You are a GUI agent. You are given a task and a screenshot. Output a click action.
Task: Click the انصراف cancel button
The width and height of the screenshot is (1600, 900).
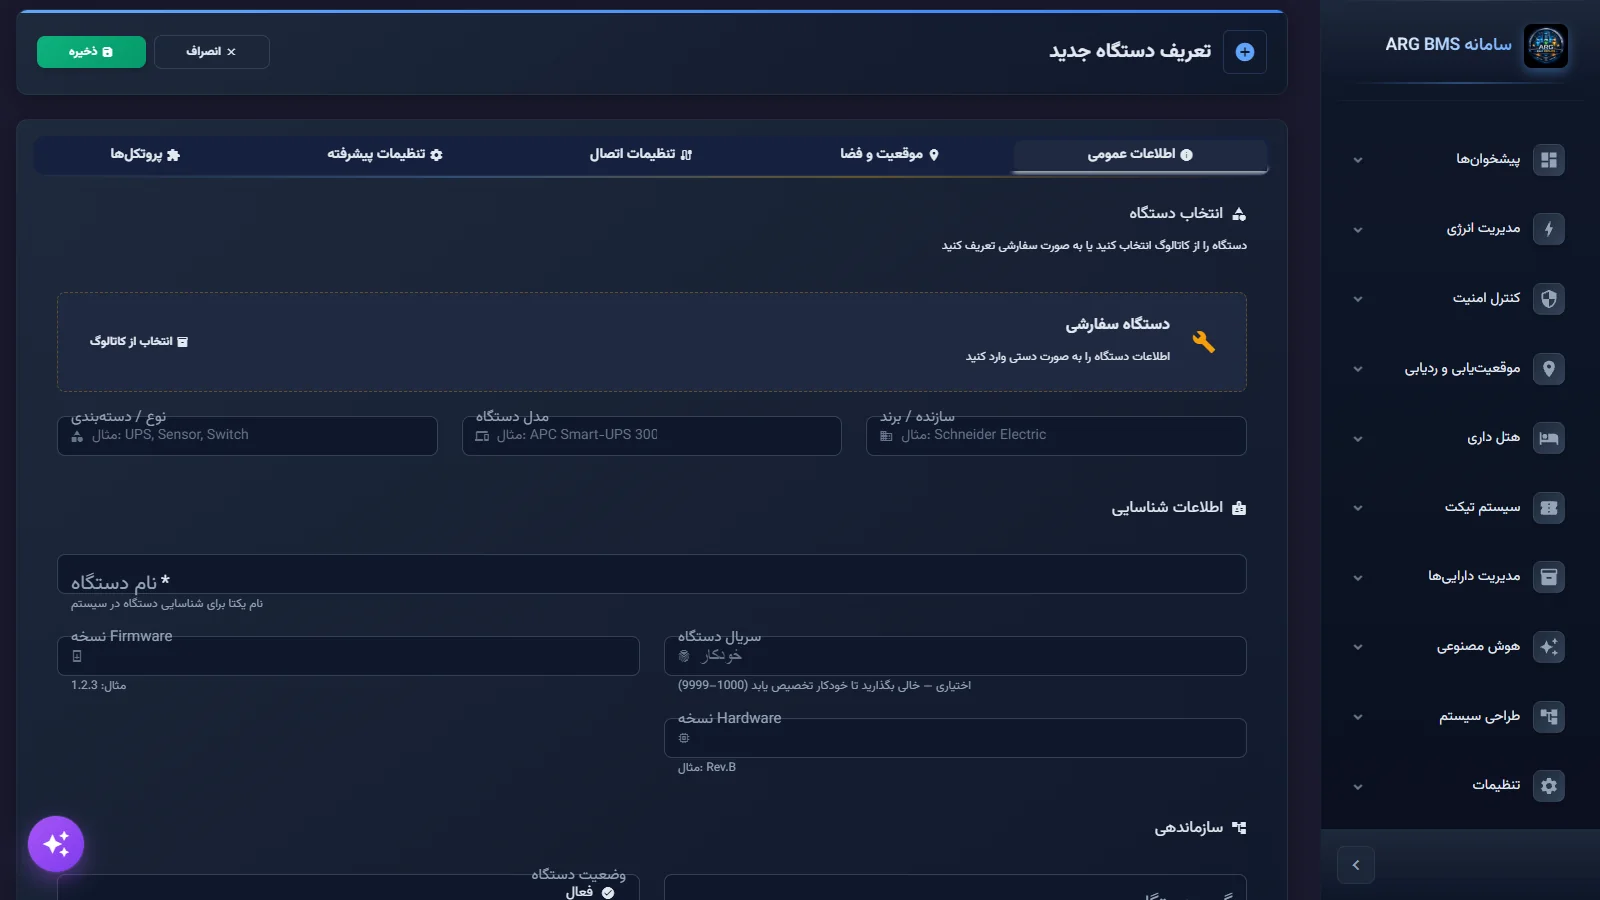tap(212, 52)
